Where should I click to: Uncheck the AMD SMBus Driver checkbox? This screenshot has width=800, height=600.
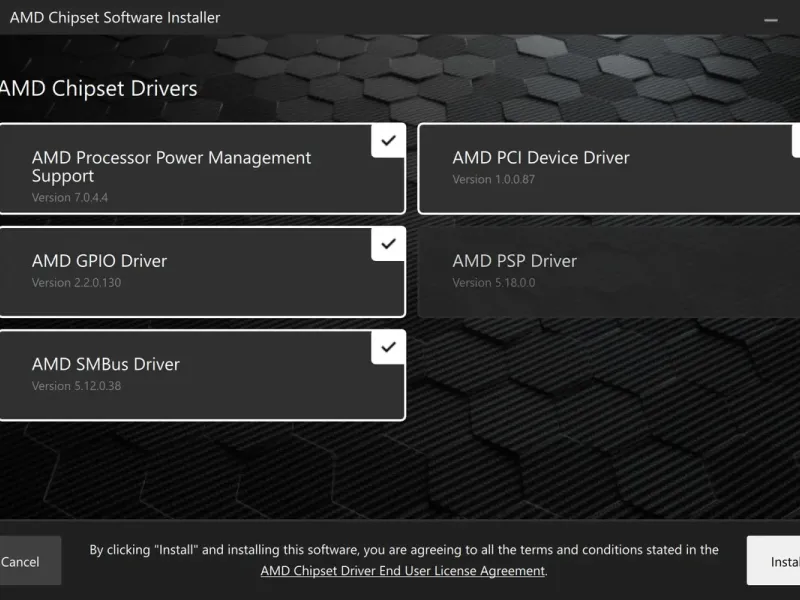[388, 347]
